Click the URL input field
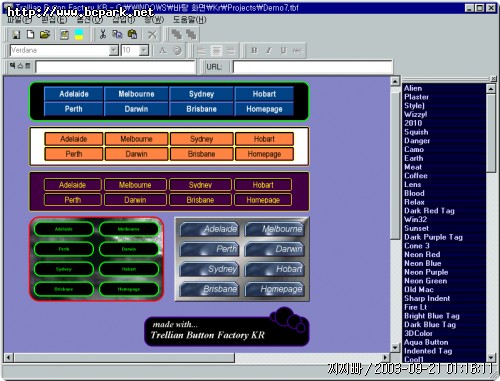Viewport: 500px width, 381px height. [x=312, y=67]
